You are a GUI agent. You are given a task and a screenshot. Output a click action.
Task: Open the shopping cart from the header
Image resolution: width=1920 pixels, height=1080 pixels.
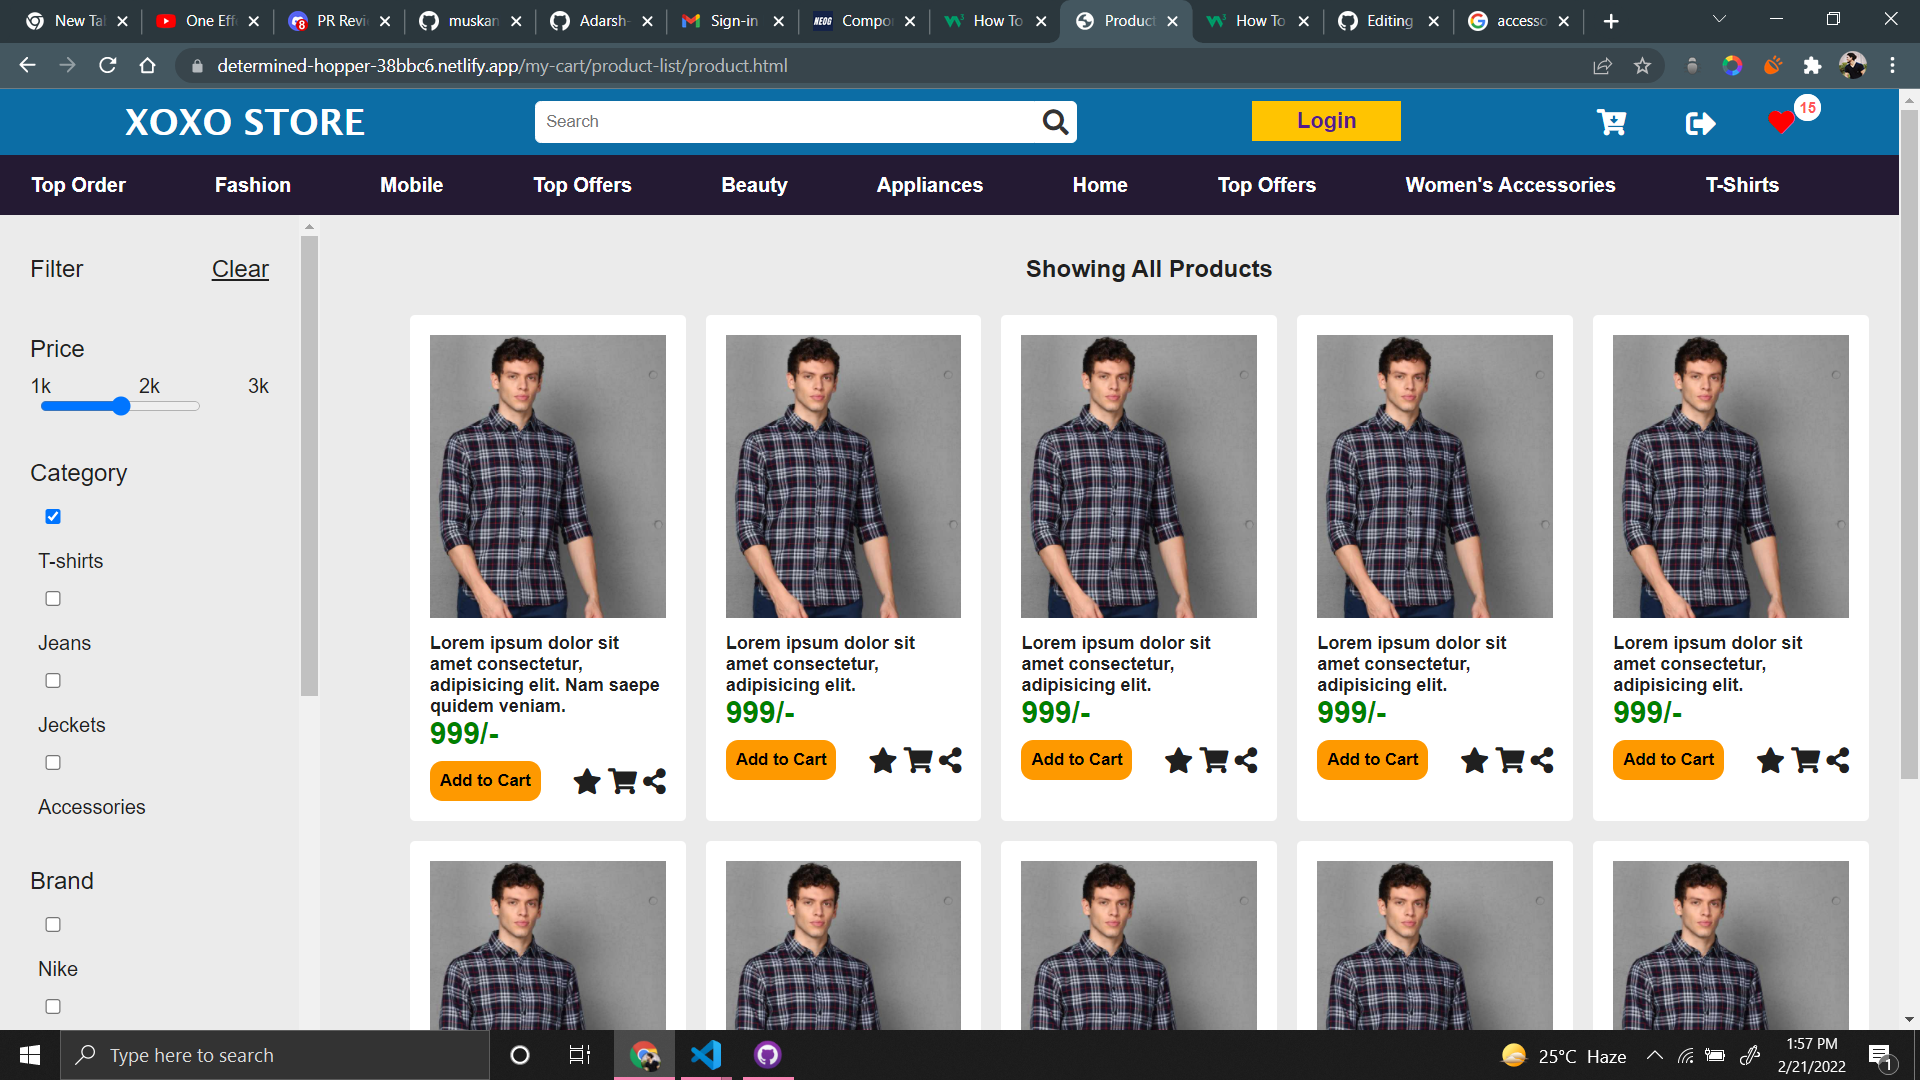click(x=1611, y=121)
